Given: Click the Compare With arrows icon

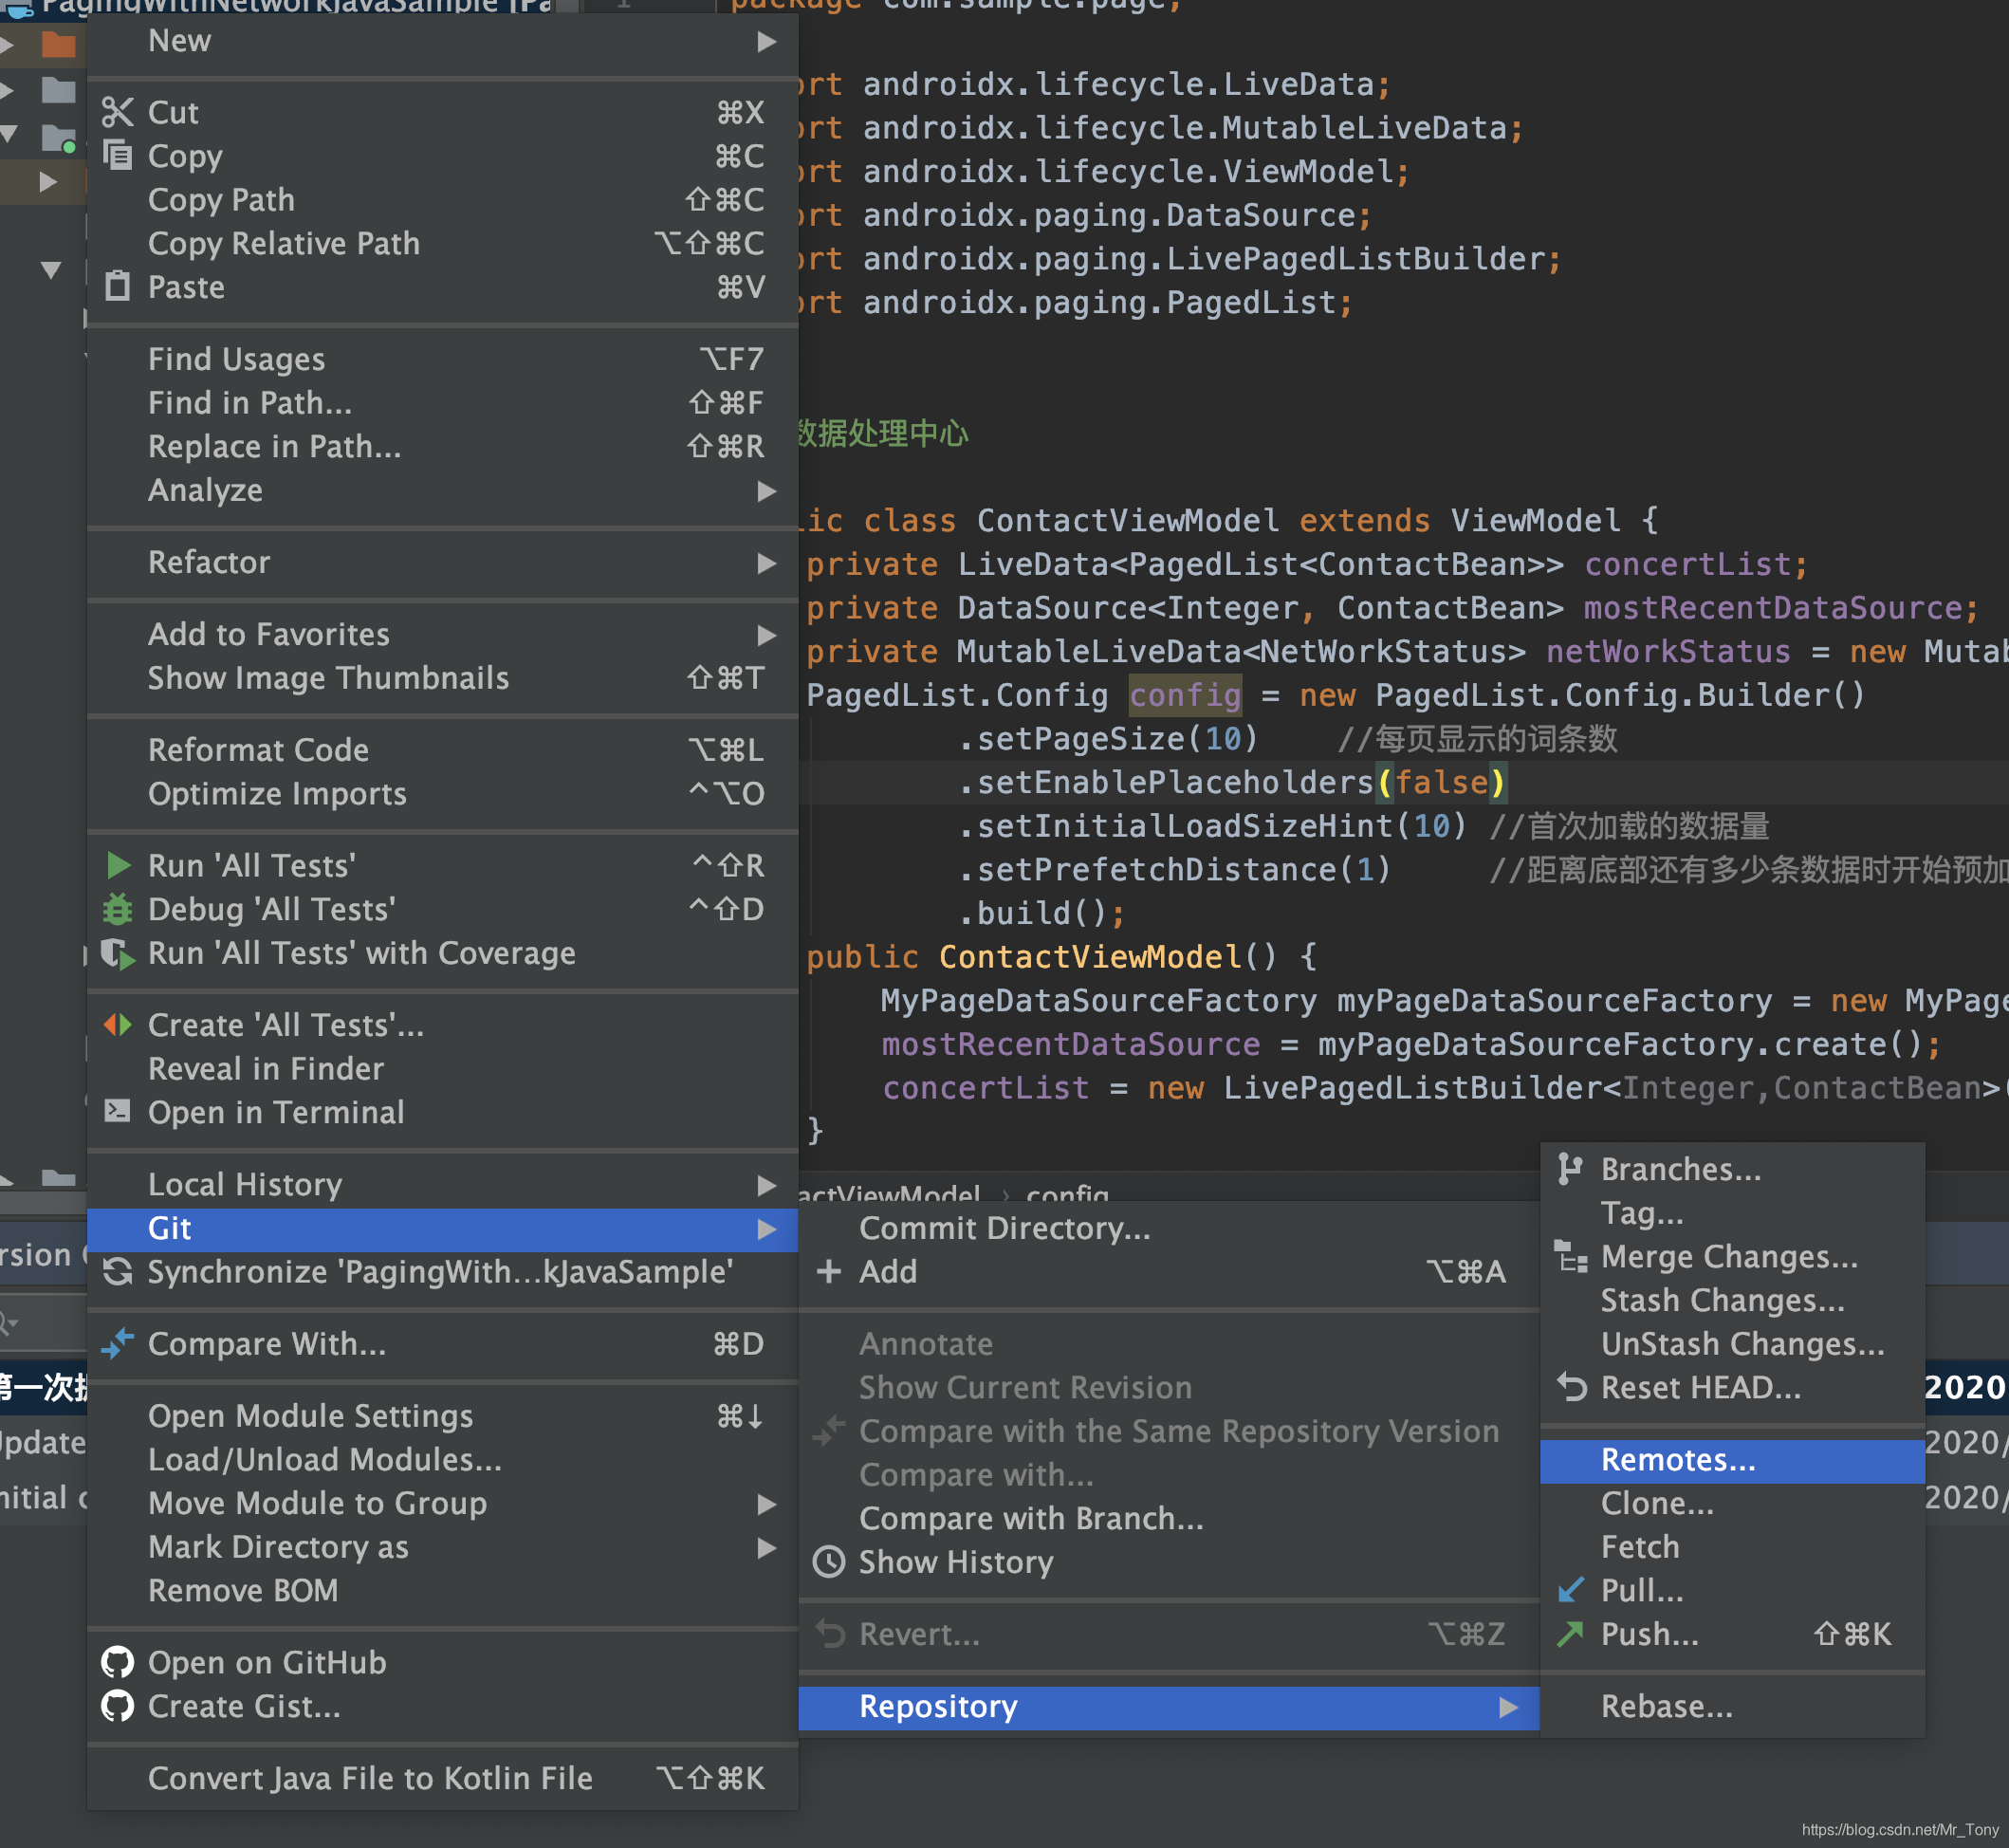Looking at the screenshot, I should click(118, 1343).
